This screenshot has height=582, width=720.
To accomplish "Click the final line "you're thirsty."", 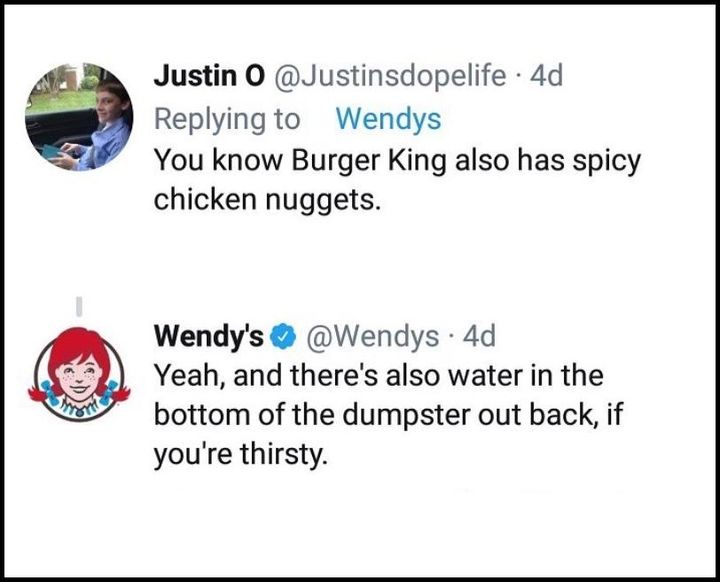I will click(x=239, y=455).
